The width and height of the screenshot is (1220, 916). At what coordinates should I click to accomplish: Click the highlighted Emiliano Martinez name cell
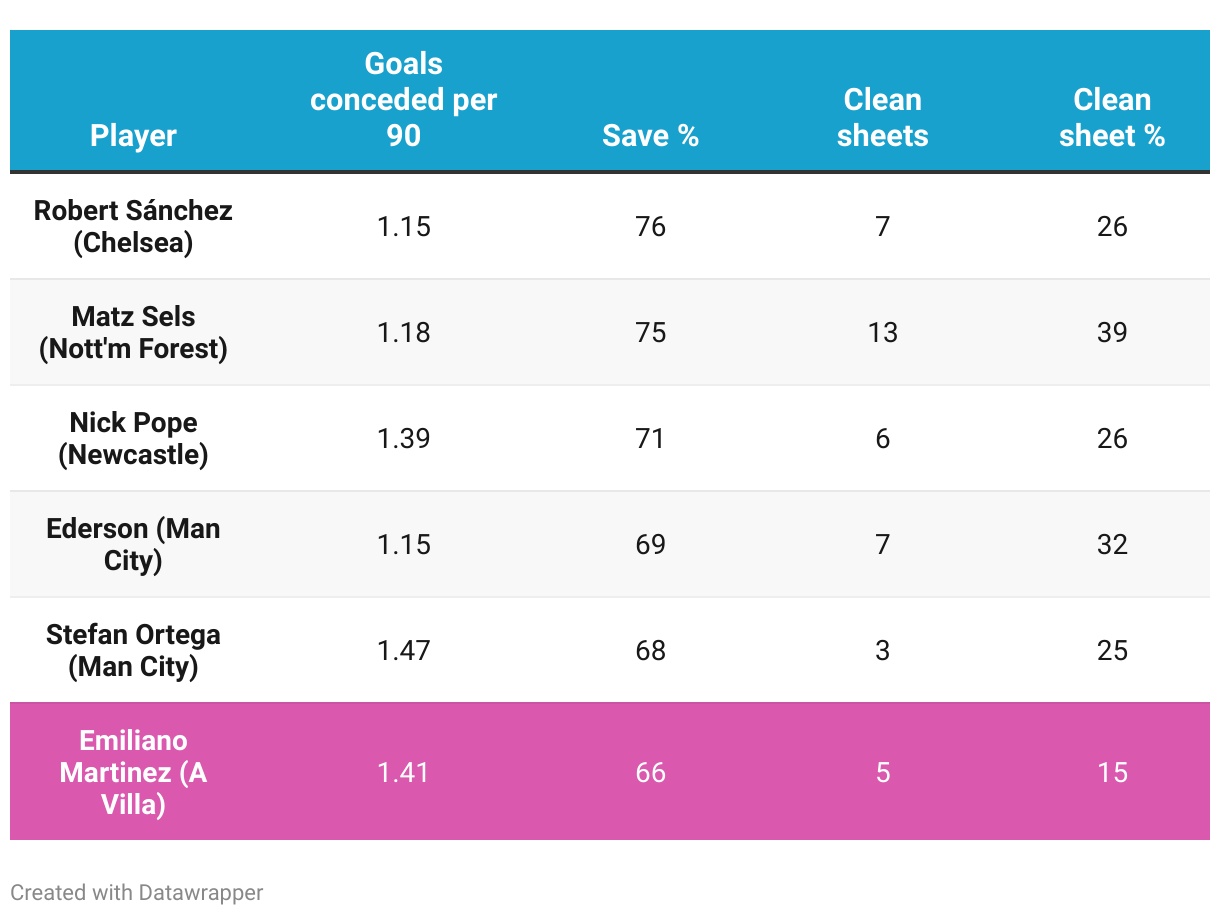(133, 772)
